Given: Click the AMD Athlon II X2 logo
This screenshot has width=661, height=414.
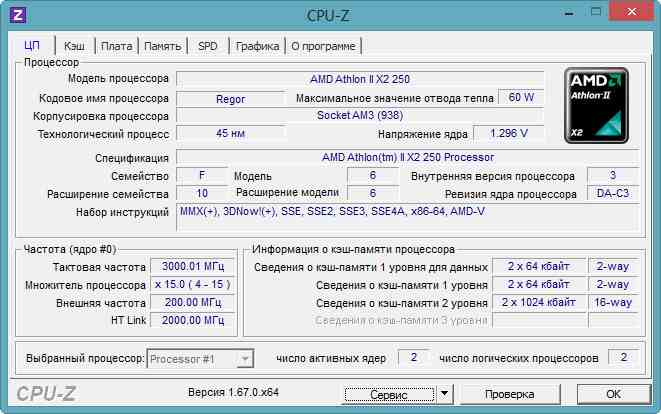Looking at the screenshot, I should (596, 105).
